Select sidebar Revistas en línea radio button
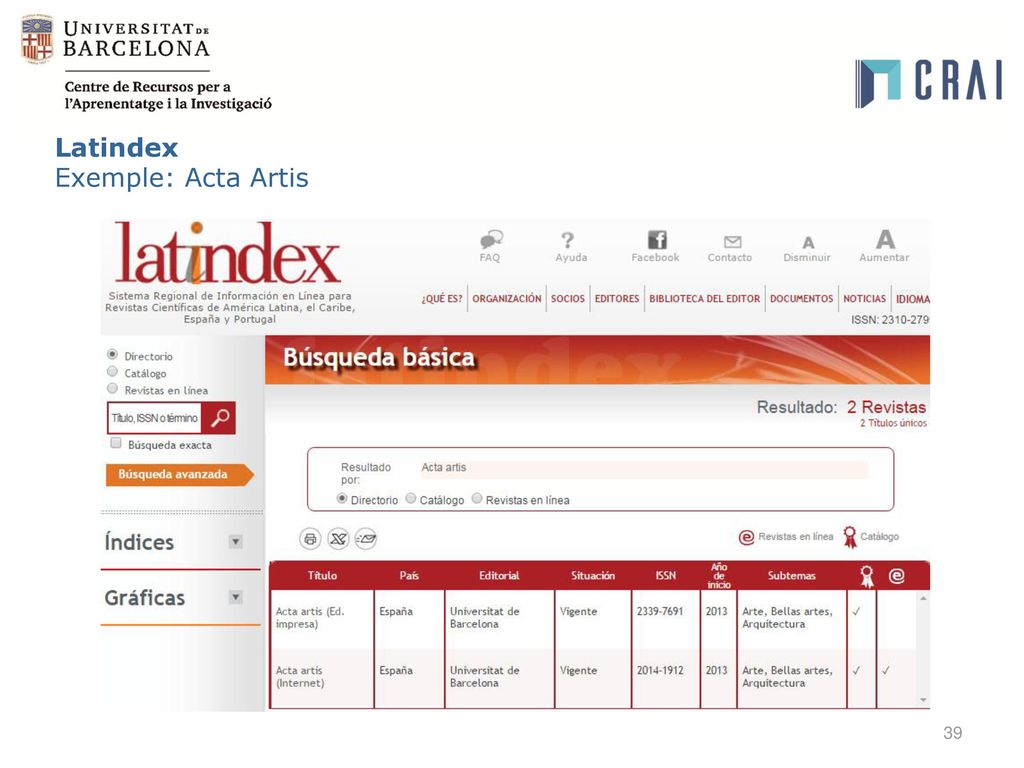The height and width of the screenshot is (768, 1024). 112,389
